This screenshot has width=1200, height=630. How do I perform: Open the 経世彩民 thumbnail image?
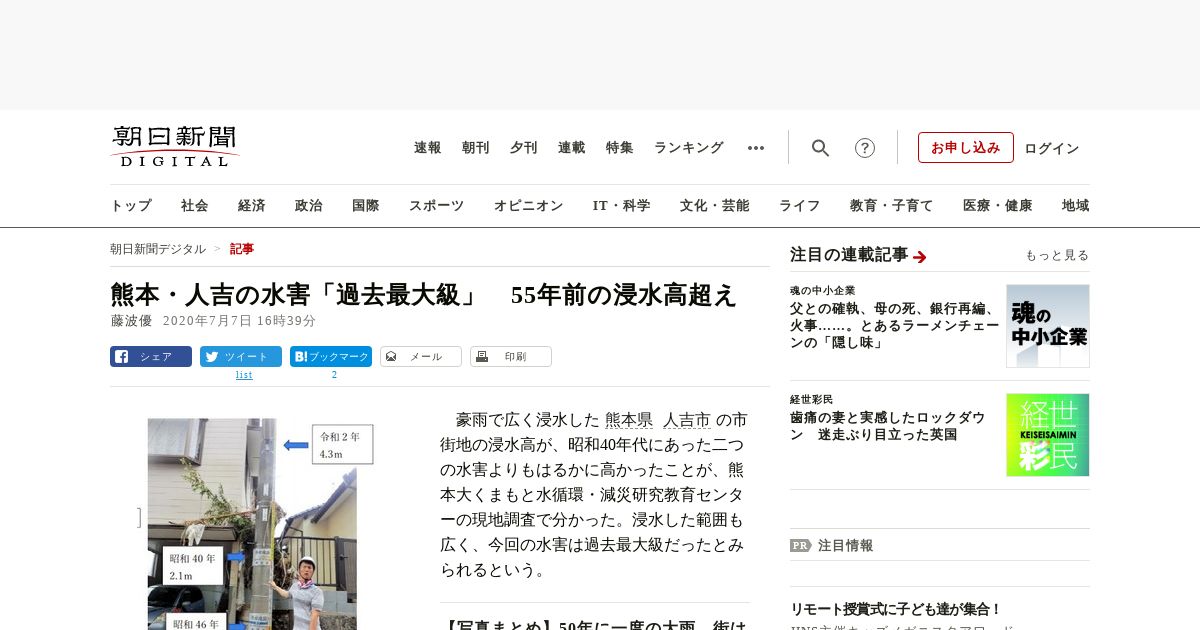(x=1048, y=435)
